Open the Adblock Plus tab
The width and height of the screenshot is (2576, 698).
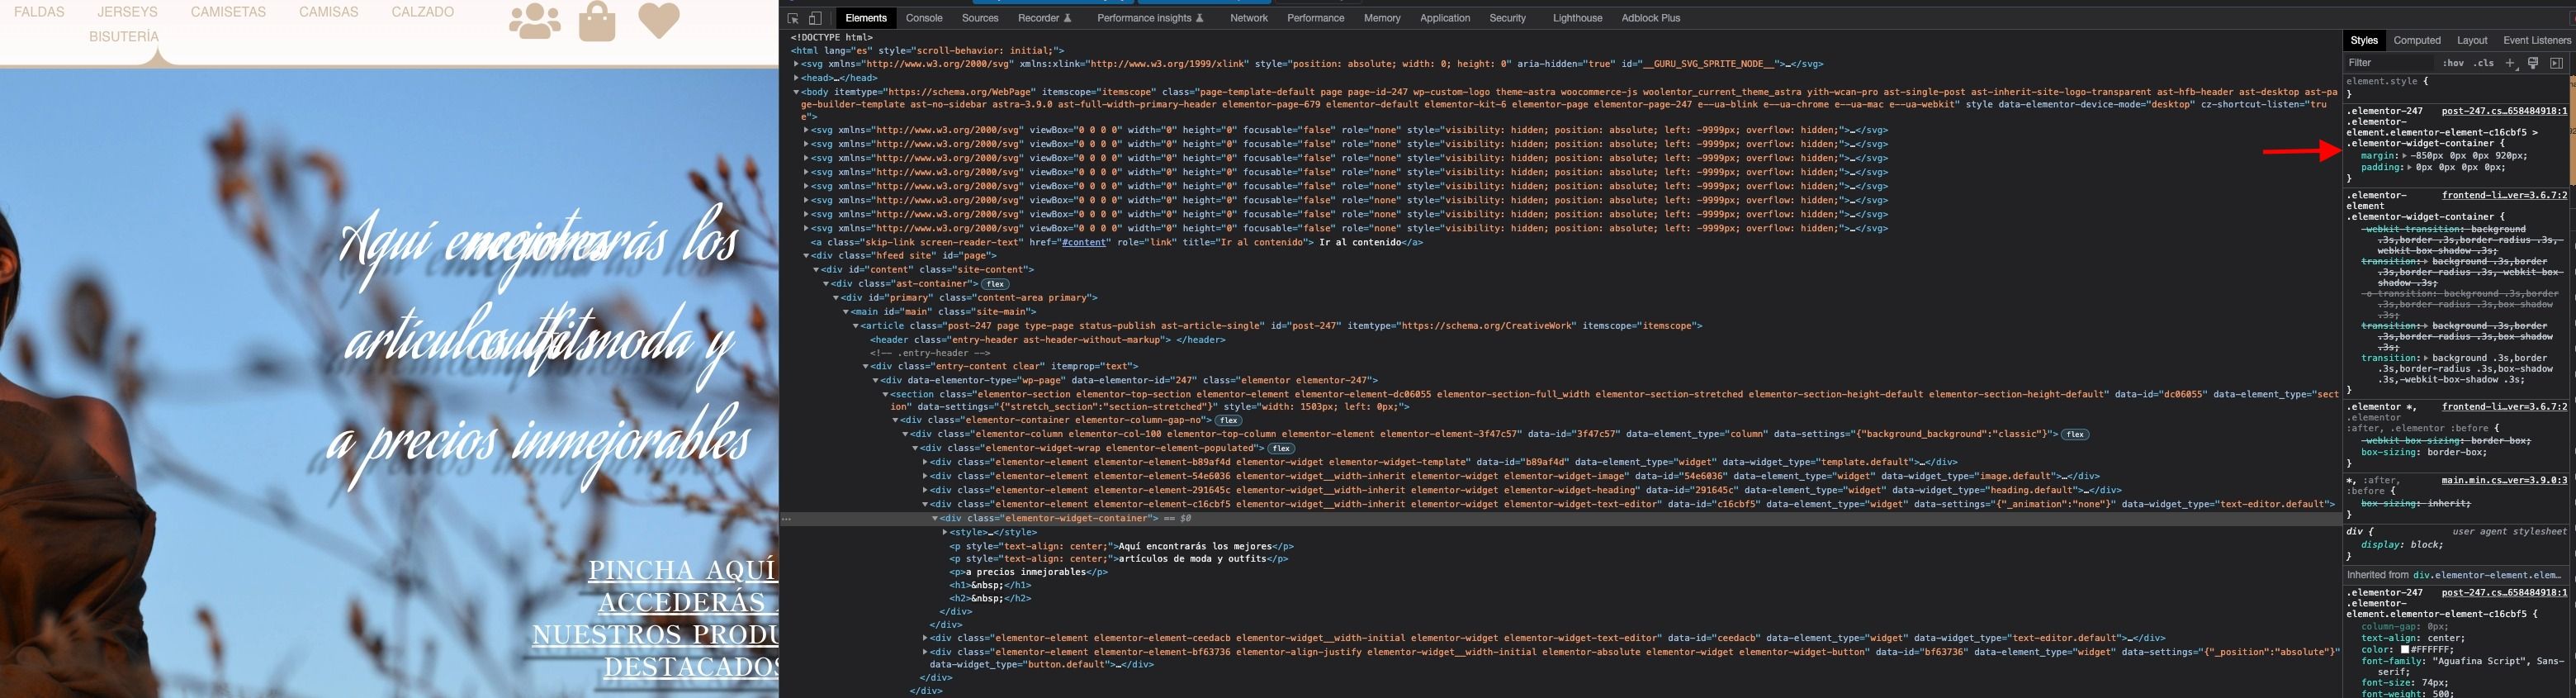1651,18
